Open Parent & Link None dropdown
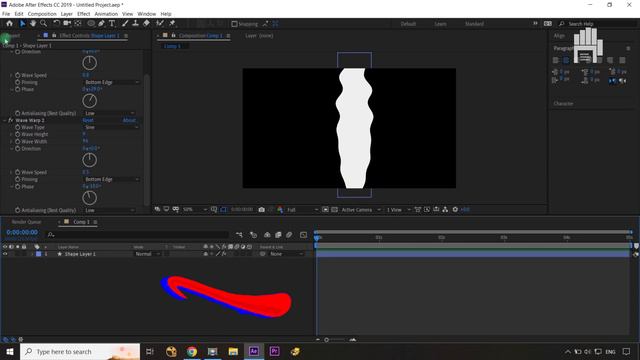 point(287,254)
